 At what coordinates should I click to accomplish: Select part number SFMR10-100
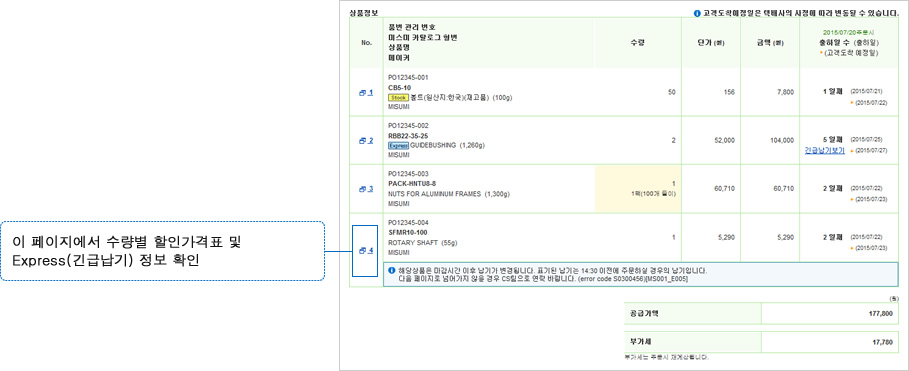point(406,232)
